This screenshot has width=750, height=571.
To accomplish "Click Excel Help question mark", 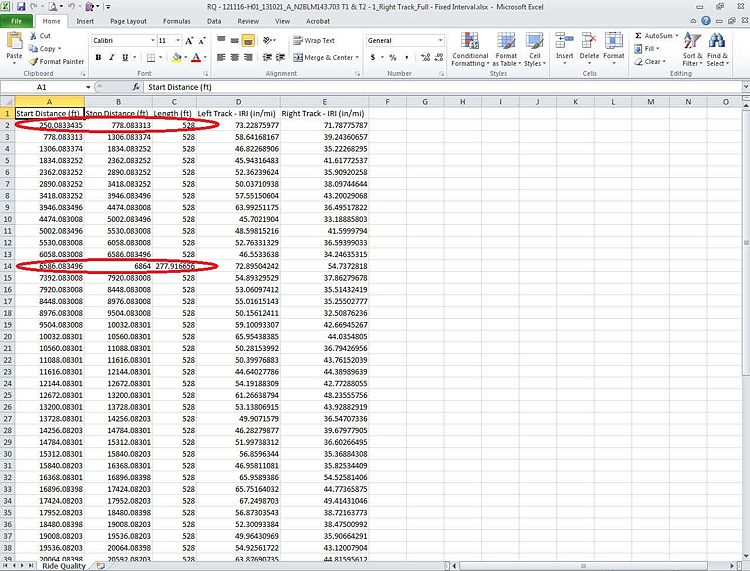I will pyautogui.click(x=706, y=21).
